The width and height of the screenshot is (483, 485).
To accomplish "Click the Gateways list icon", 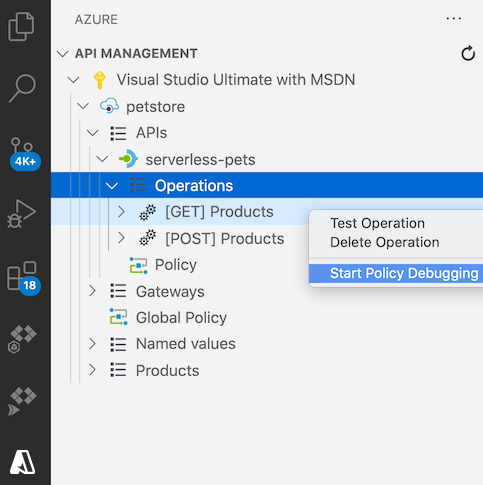I will coord(118,291).
